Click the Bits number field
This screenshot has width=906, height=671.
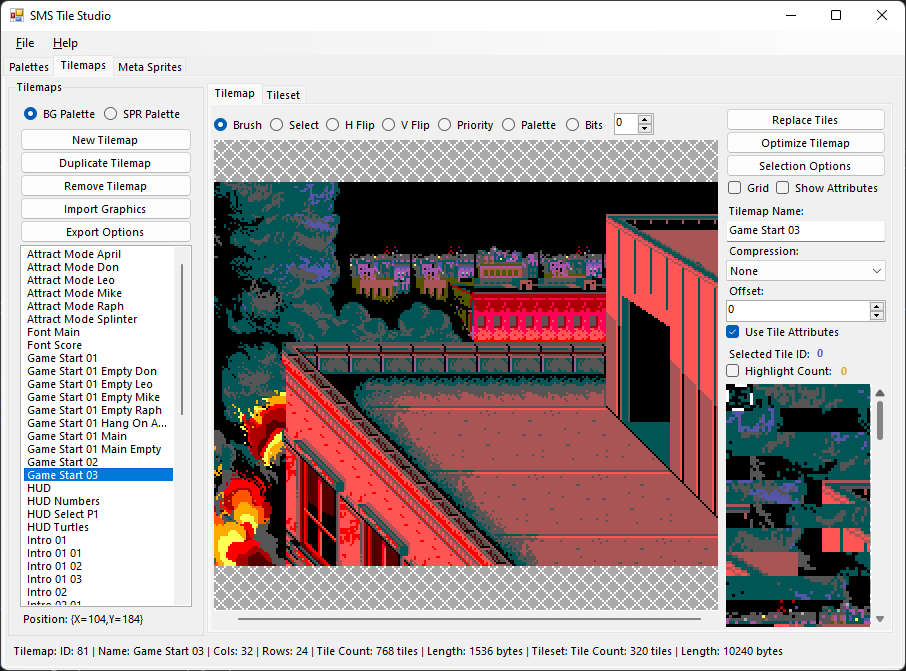point(626,124)
